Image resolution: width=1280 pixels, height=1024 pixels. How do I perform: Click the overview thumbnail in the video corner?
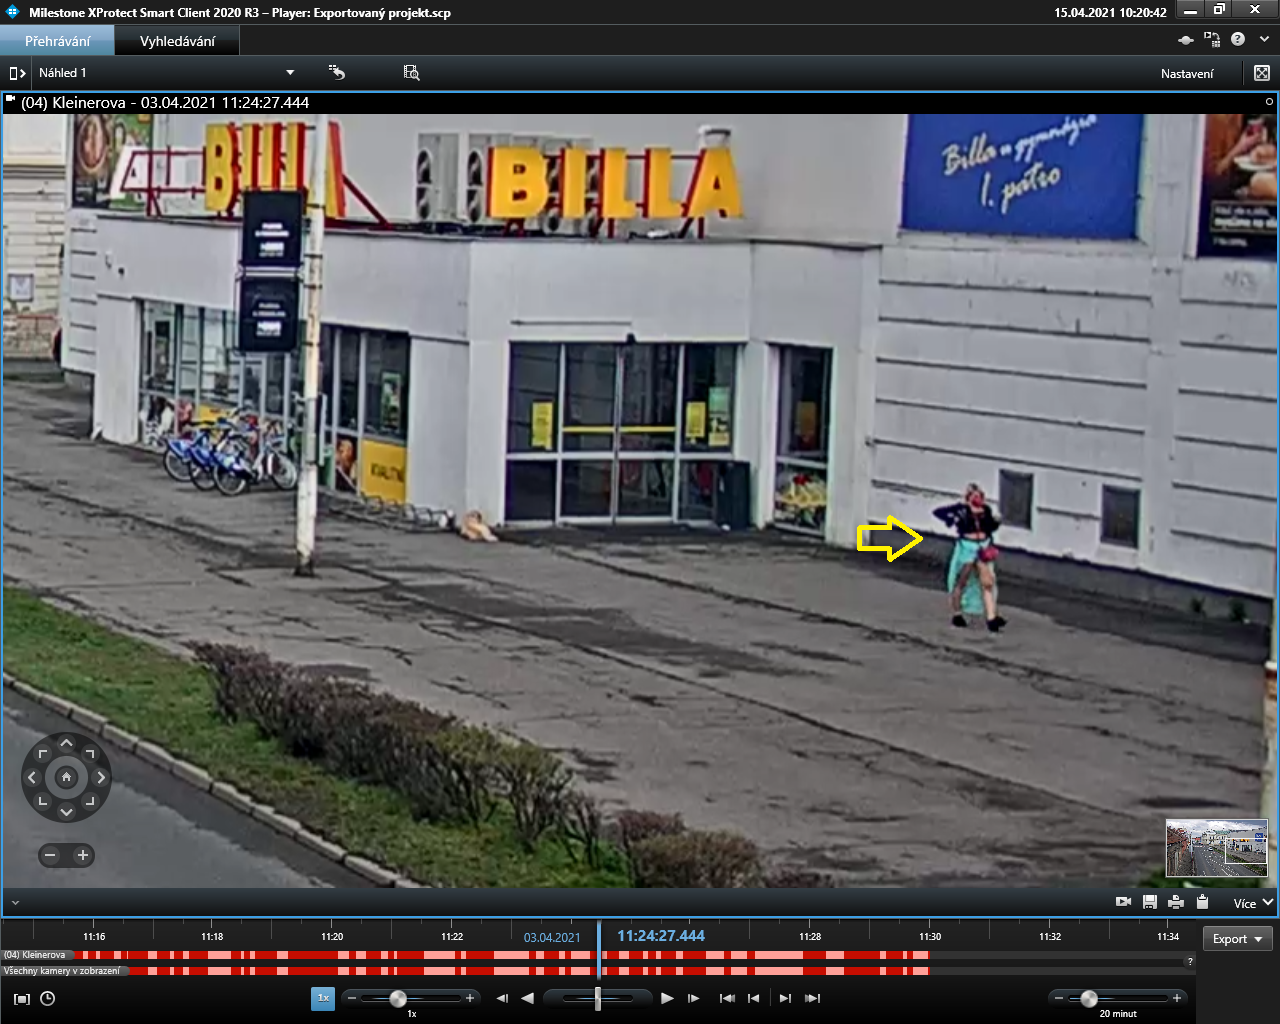(1216, 848)
